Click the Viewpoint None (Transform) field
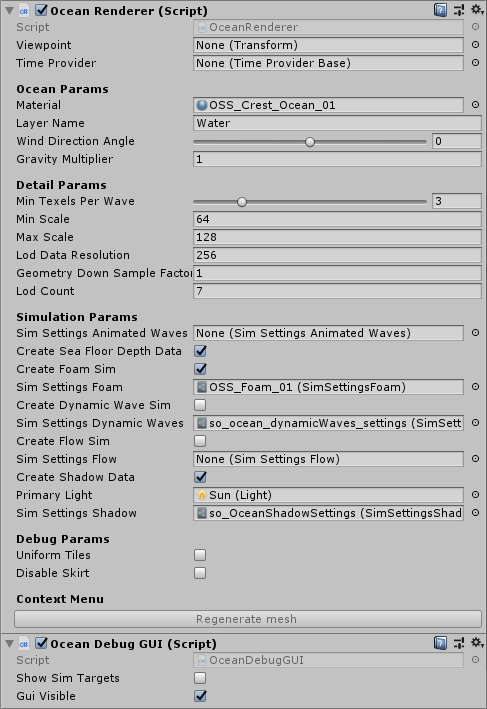The height and width of the screenshot is (709, 487). (x=328, y=45)
